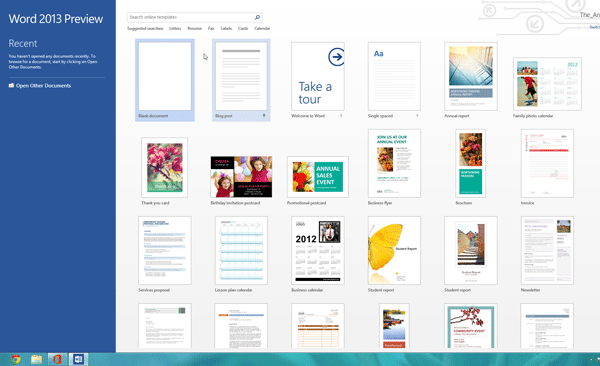Click the search magnifier icon for online templates
This screenshot has width=600, height=366.
point(257,17)
